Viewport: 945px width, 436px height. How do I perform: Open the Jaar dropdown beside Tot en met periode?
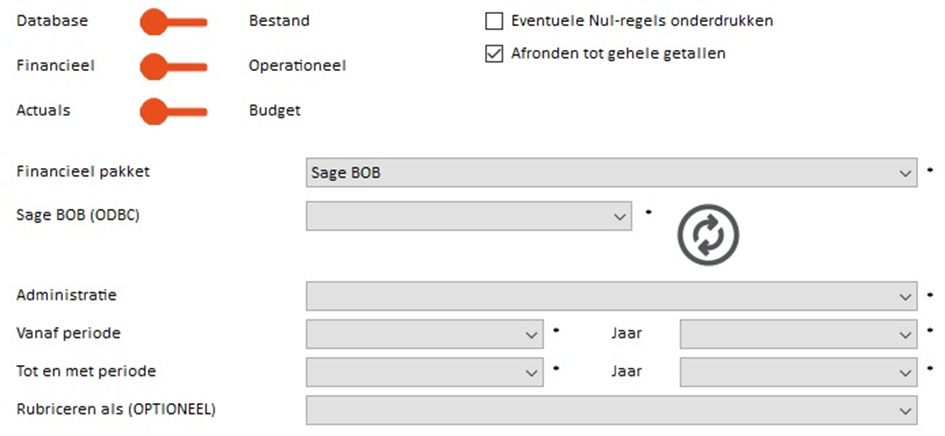pyautogui.click(x=799, y=372)
